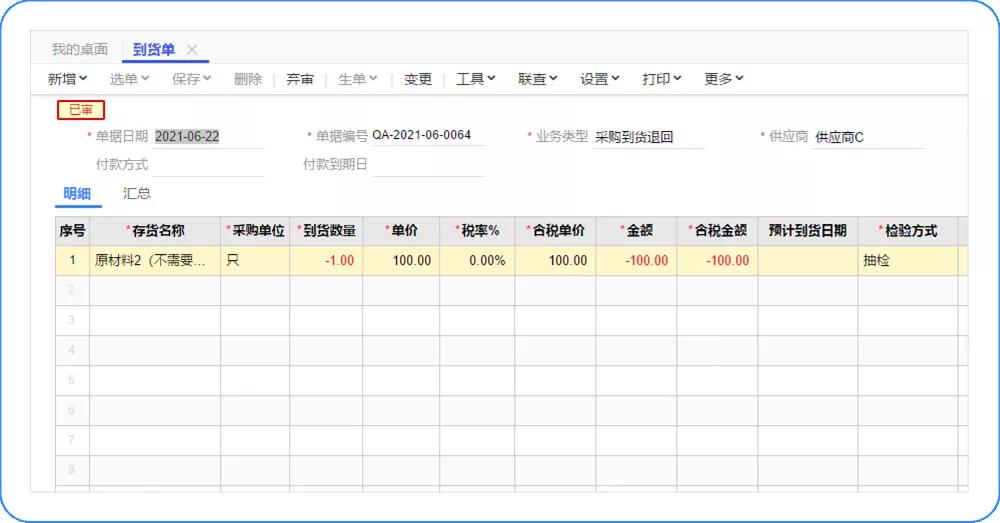Click the 含税单价 column header
This screenshot has width=1000, height=523.
[x=555, y=231]
